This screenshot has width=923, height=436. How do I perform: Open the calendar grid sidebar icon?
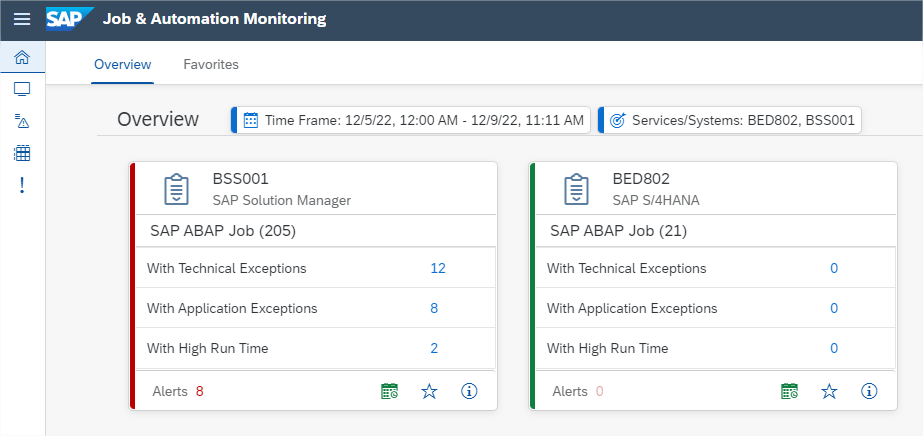click(22, 153)
